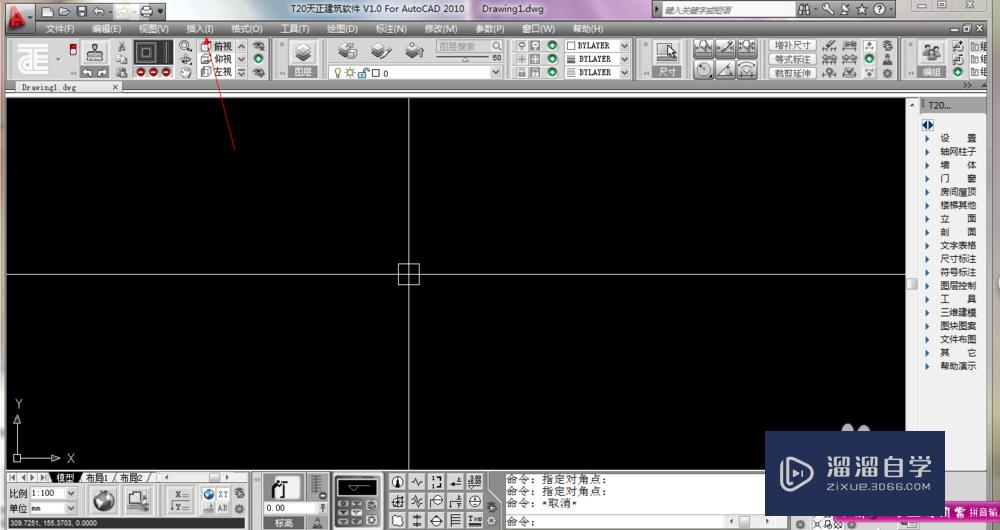The width and height of the screenshot is (1000, 530).
Task: Save the drawing with the floppy disk icon
Action: pos(82,11)
